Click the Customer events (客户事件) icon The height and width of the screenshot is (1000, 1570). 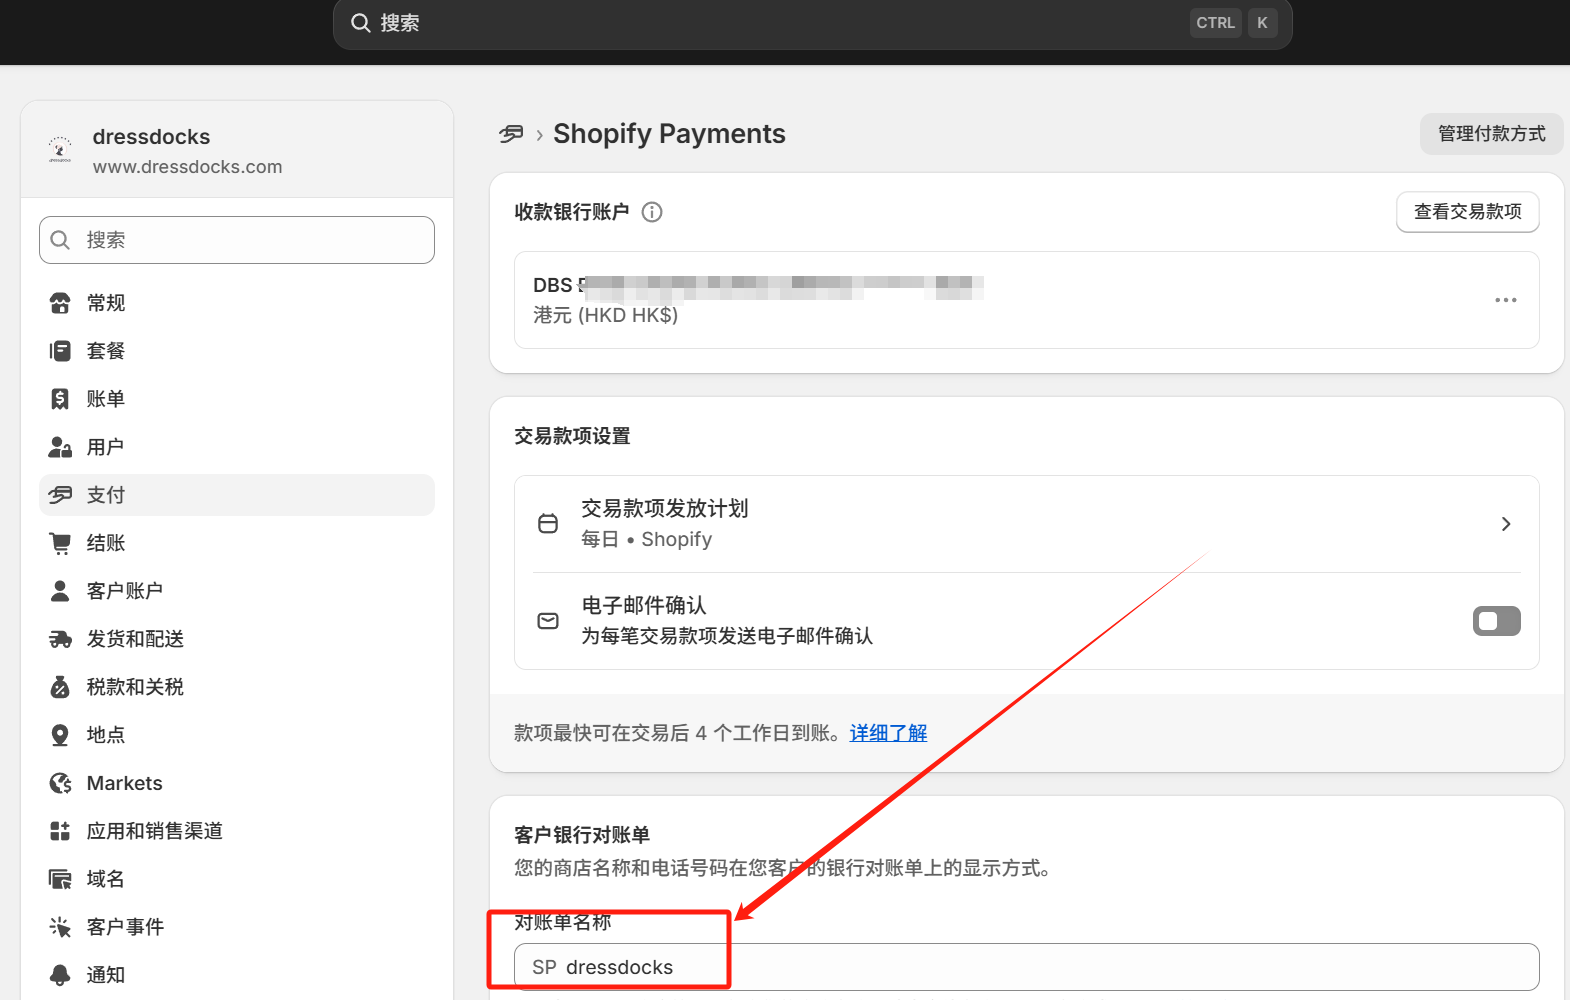click(60, 927)
